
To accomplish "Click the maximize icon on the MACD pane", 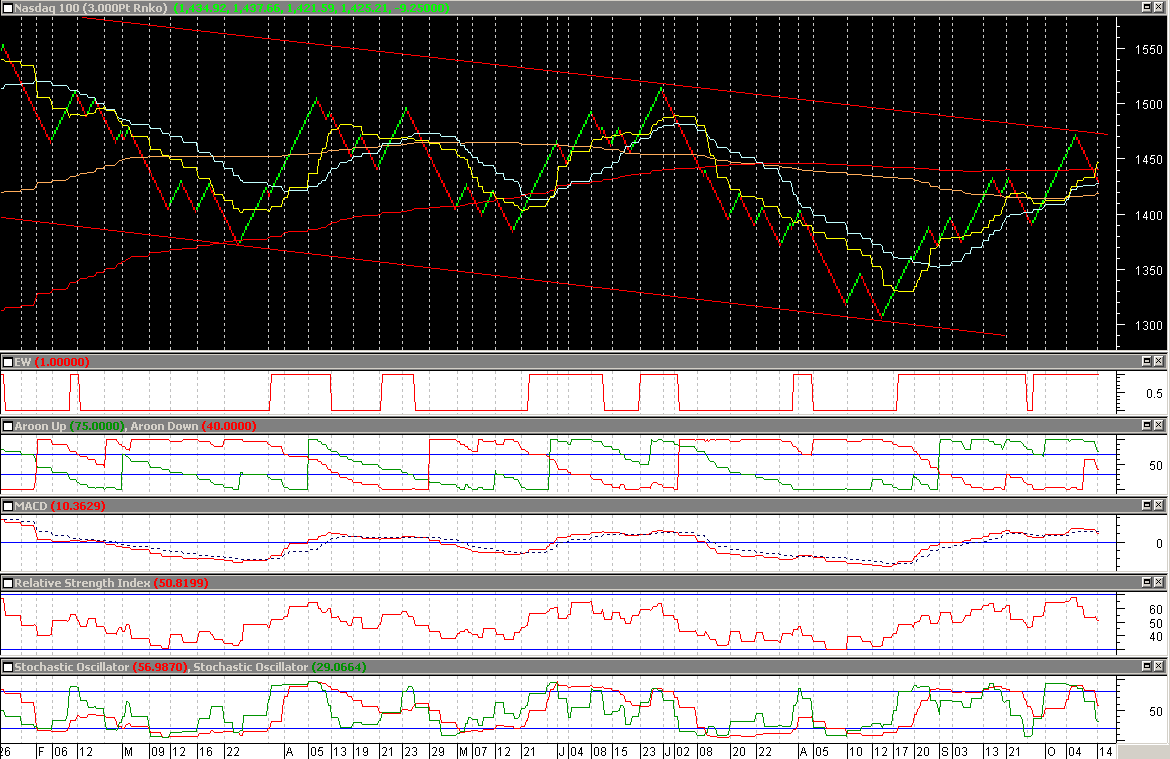I will pos(1147,506).
